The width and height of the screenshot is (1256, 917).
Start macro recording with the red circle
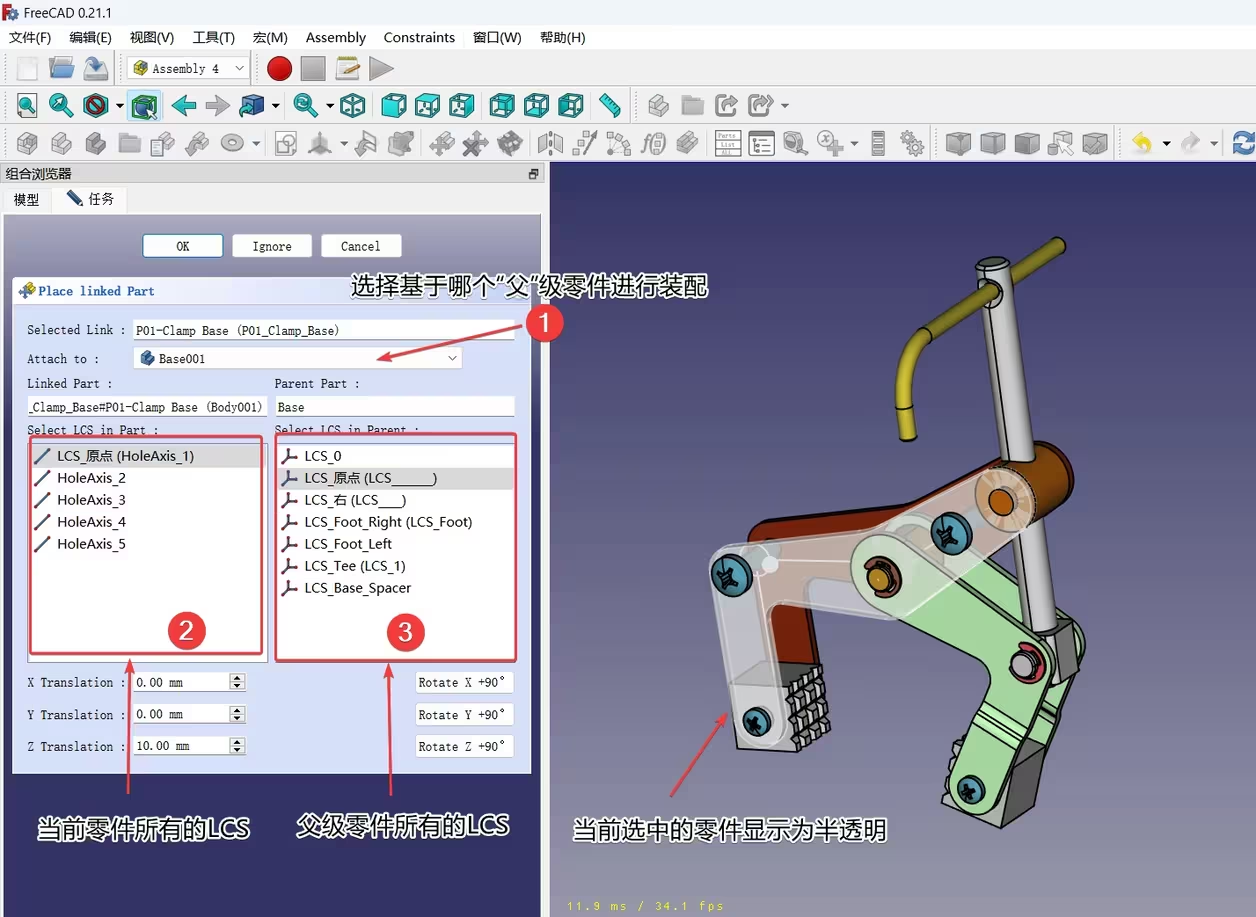click(x=280, y=68)
